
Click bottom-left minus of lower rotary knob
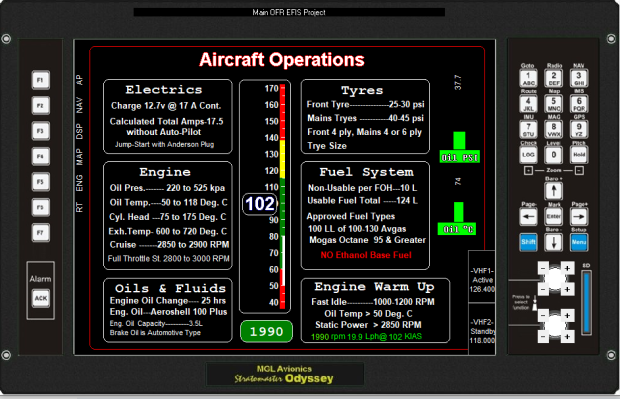(543, 337)
